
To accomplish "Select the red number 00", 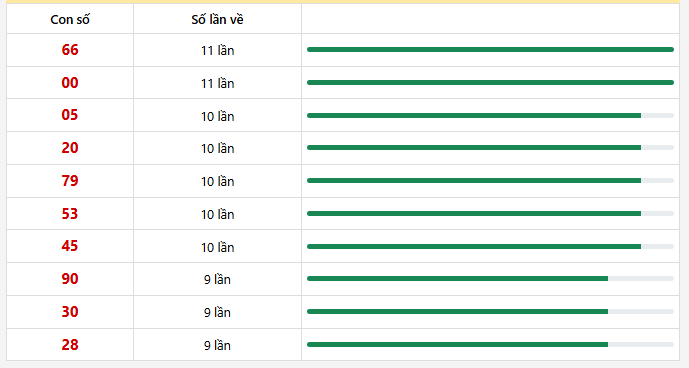I will pos(70,83).
